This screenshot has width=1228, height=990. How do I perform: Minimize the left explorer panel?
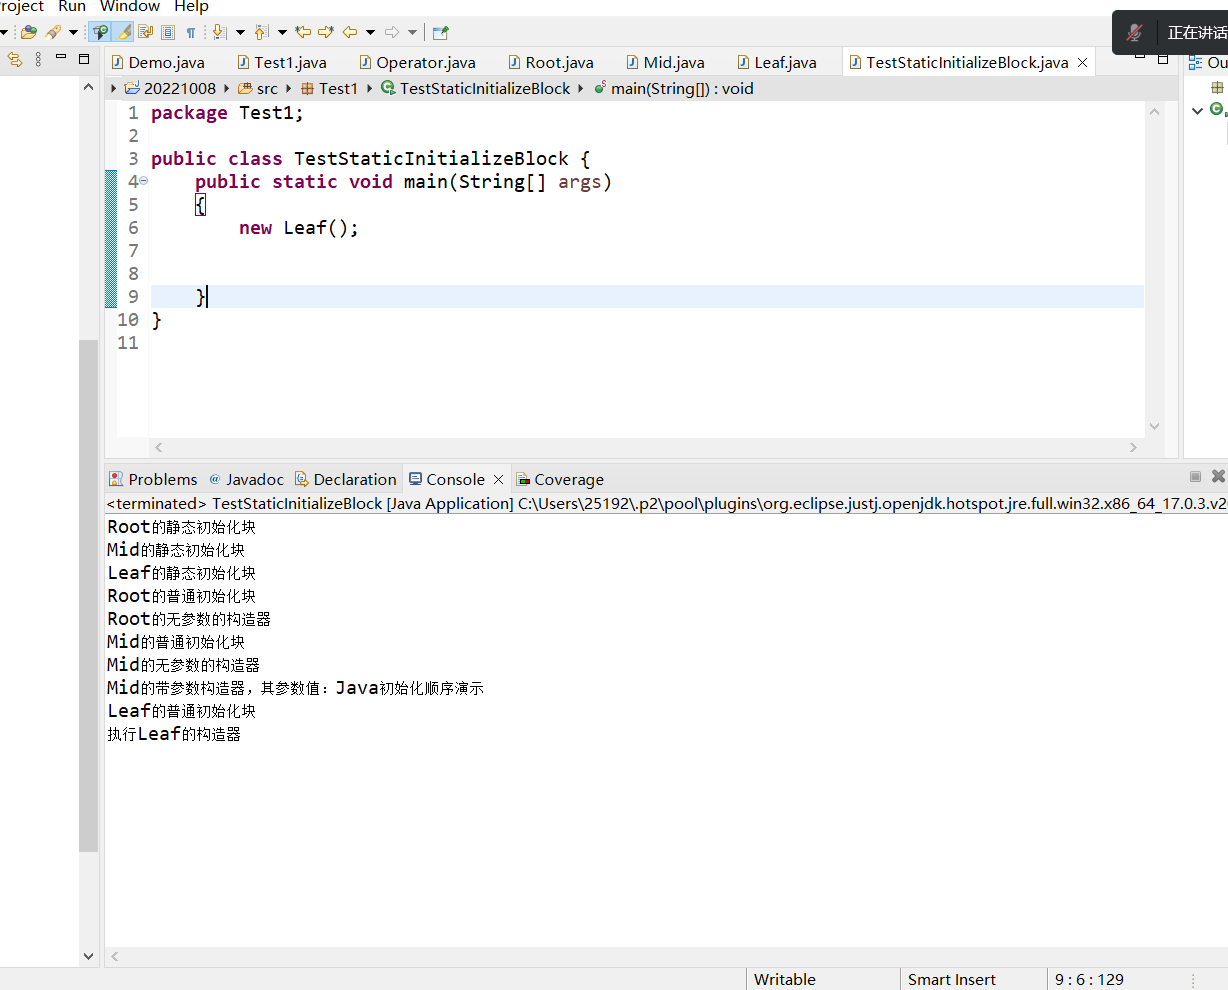[x=61, y=57]
